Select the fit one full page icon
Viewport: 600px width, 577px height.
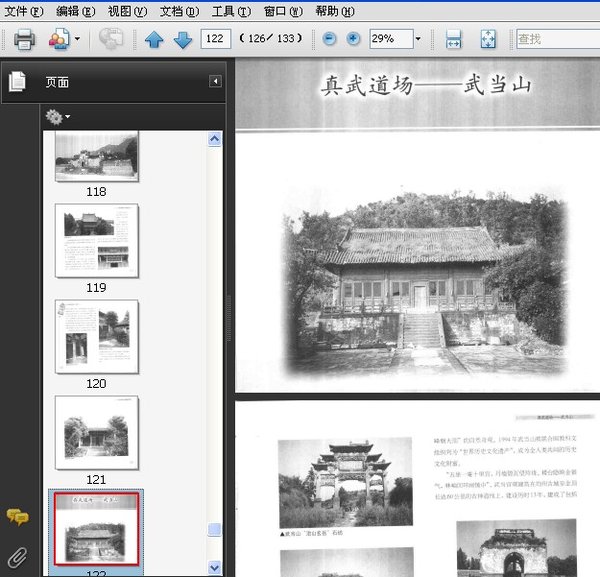pos(488,39)
